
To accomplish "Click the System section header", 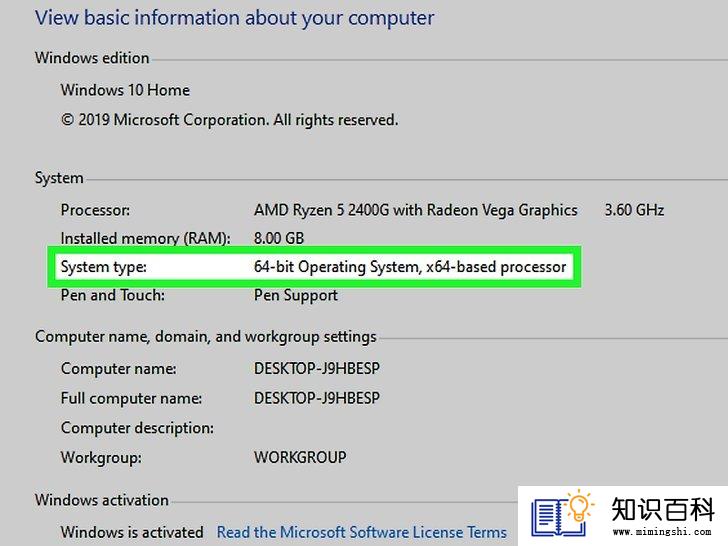I will 59,178.
